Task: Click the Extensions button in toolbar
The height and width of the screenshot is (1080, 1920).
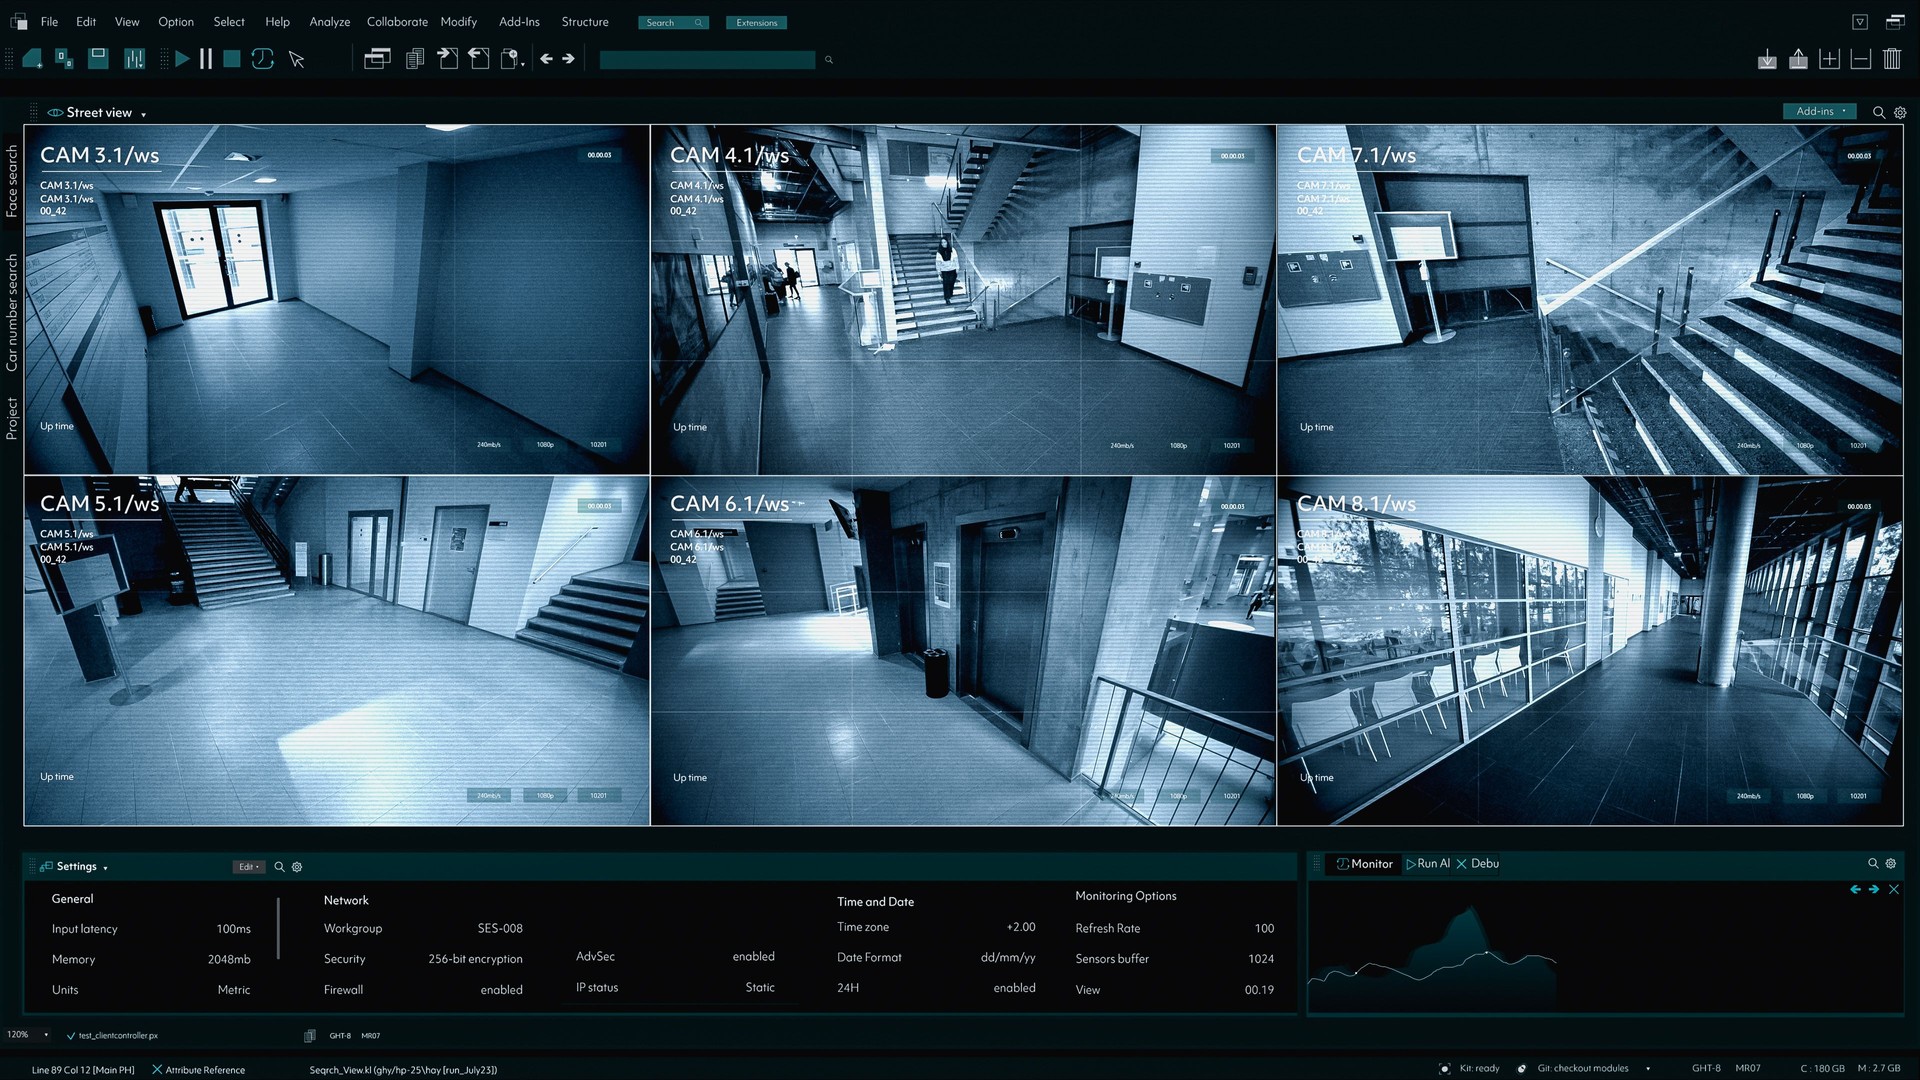Action: [756, 22]
